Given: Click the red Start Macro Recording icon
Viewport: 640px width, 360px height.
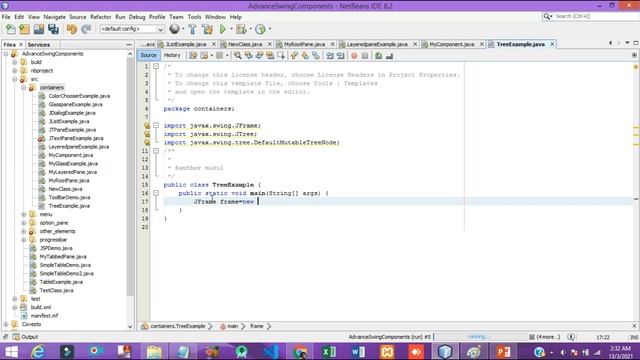Looking at the screenshot, I should 354,56.
